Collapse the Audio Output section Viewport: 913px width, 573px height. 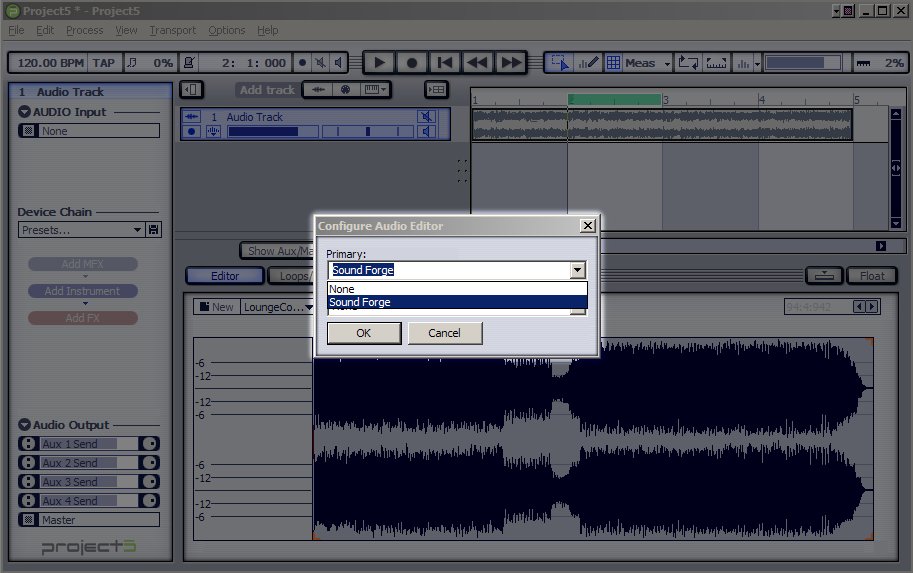(x=24, y=425)
